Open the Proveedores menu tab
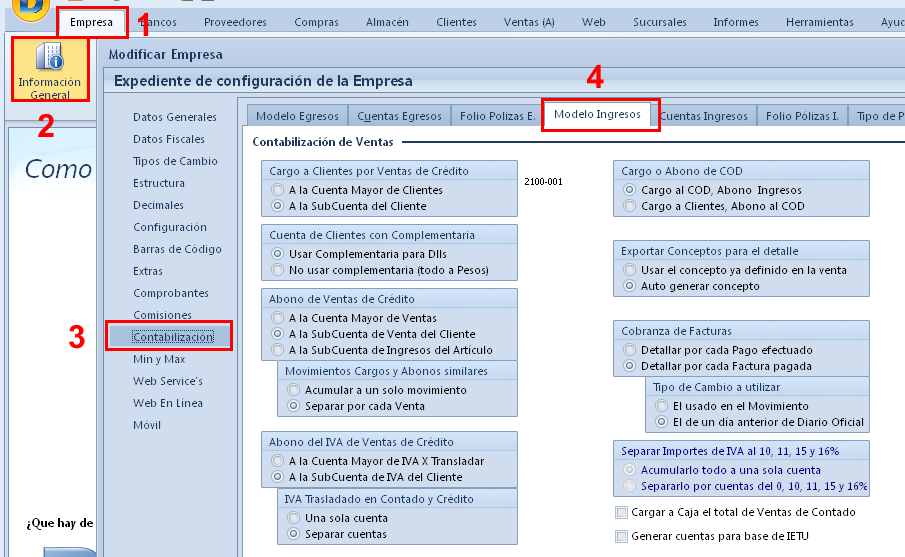 235,22
